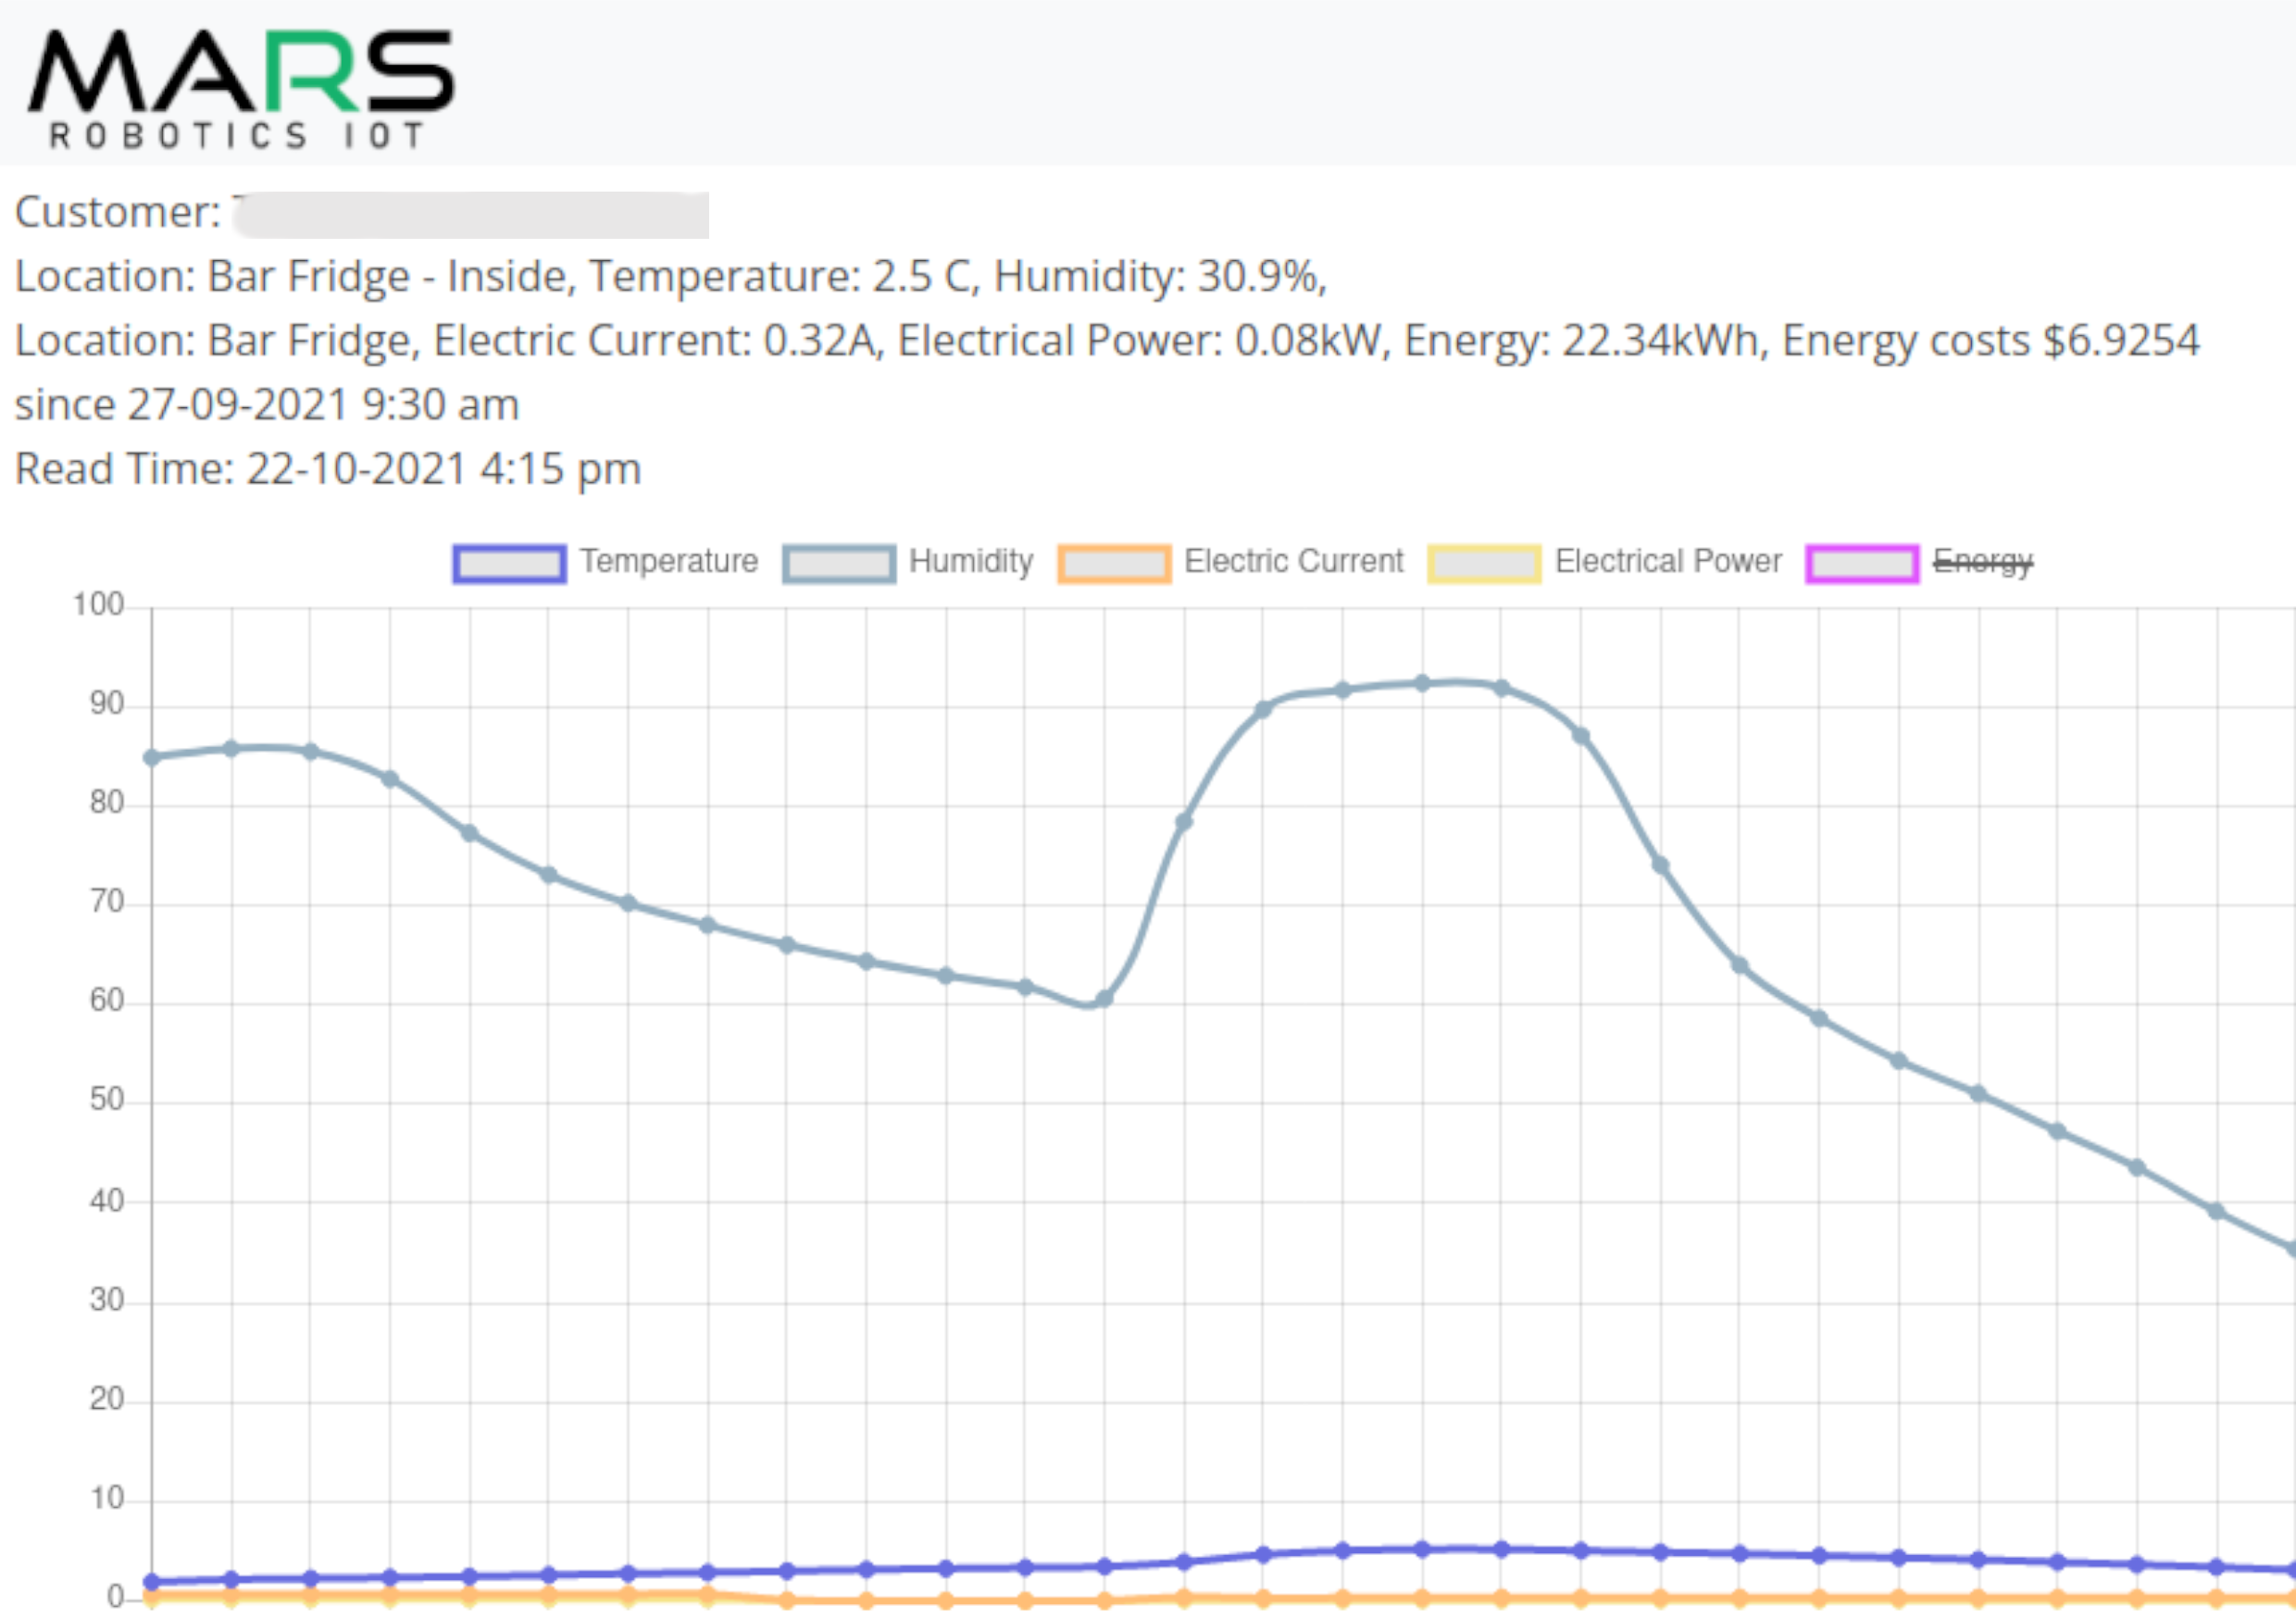Click 'Electrical Power: 0.08kW' text
This screenshot has width=2296, height=1618.
(1139, 341)
